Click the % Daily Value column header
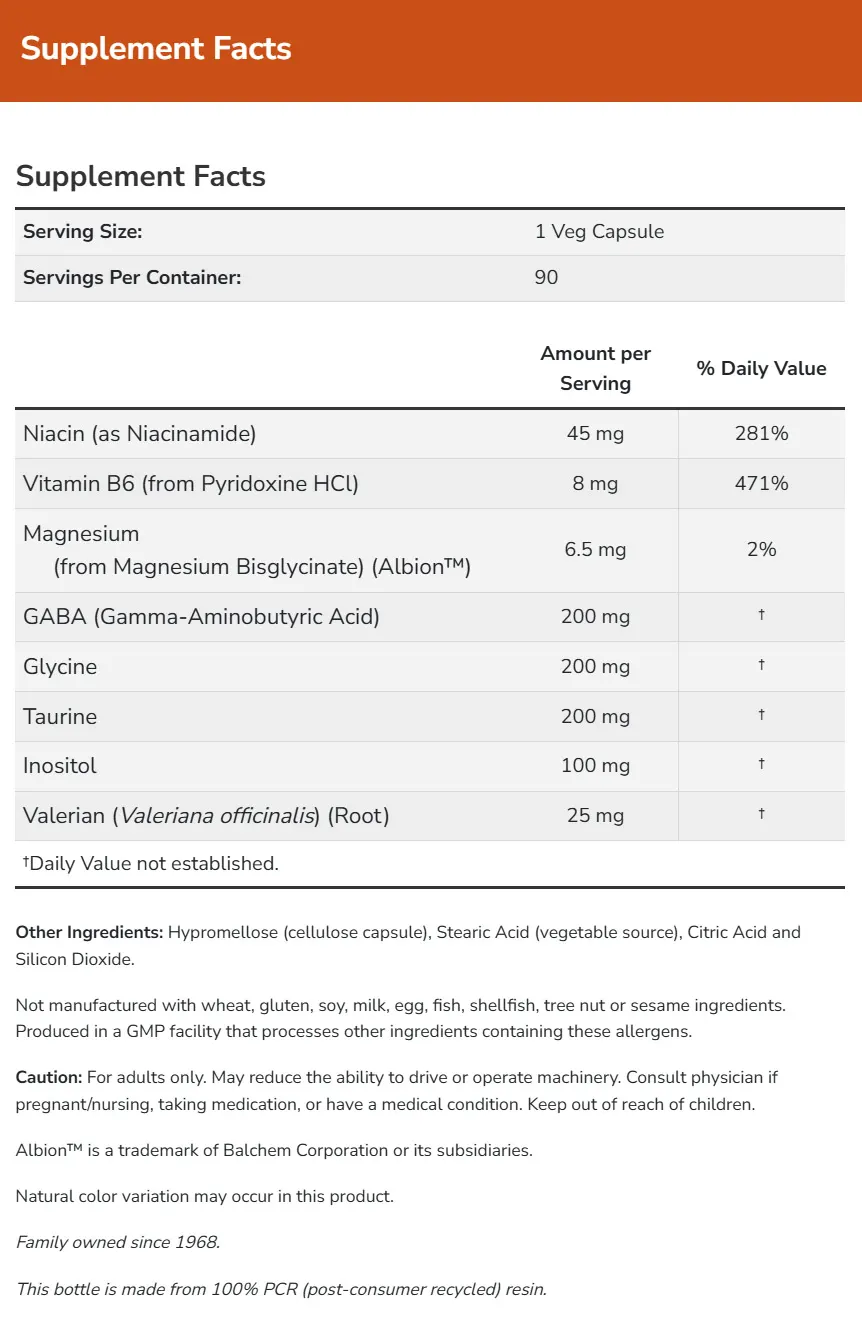The width and height of the screenshot is (862, 1321). [761, 368]
